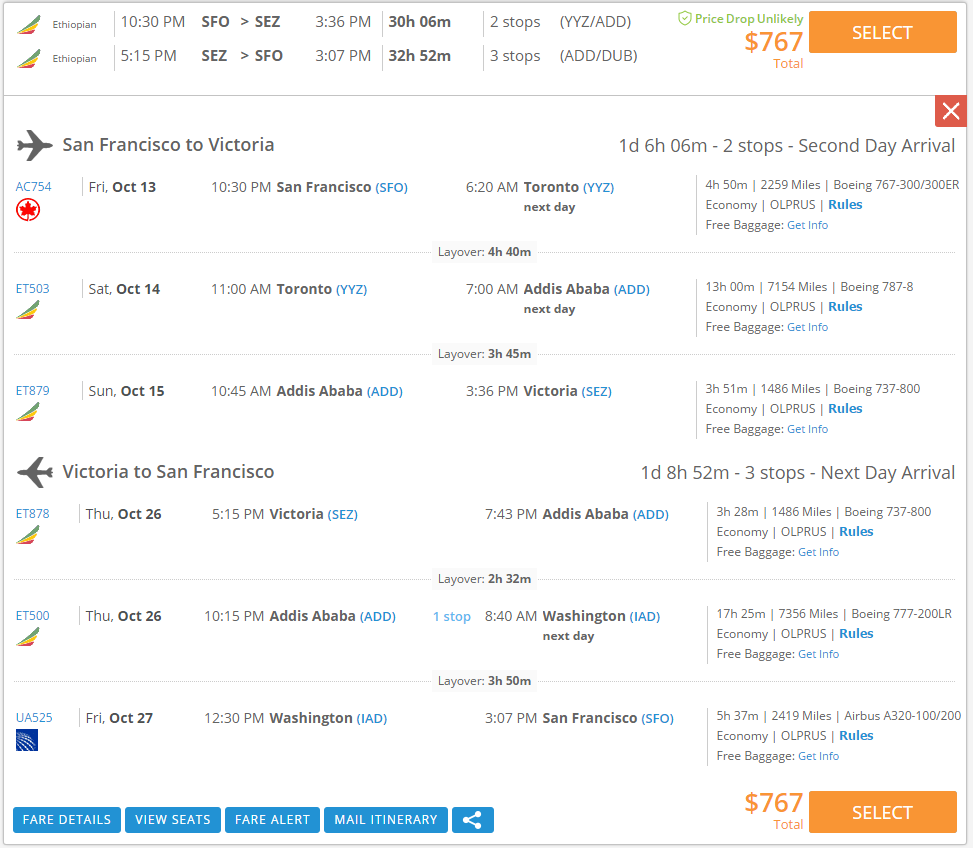973x848 pixels.
Task: Click the return airplane icon beside Victoria to San Francisco
Action: [x=35, y=472]
